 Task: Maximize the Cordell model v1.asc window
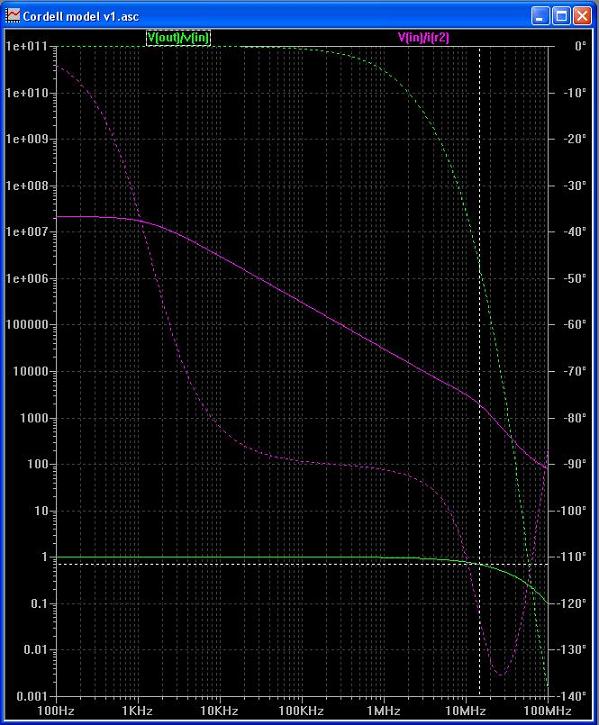click(562, 16)
